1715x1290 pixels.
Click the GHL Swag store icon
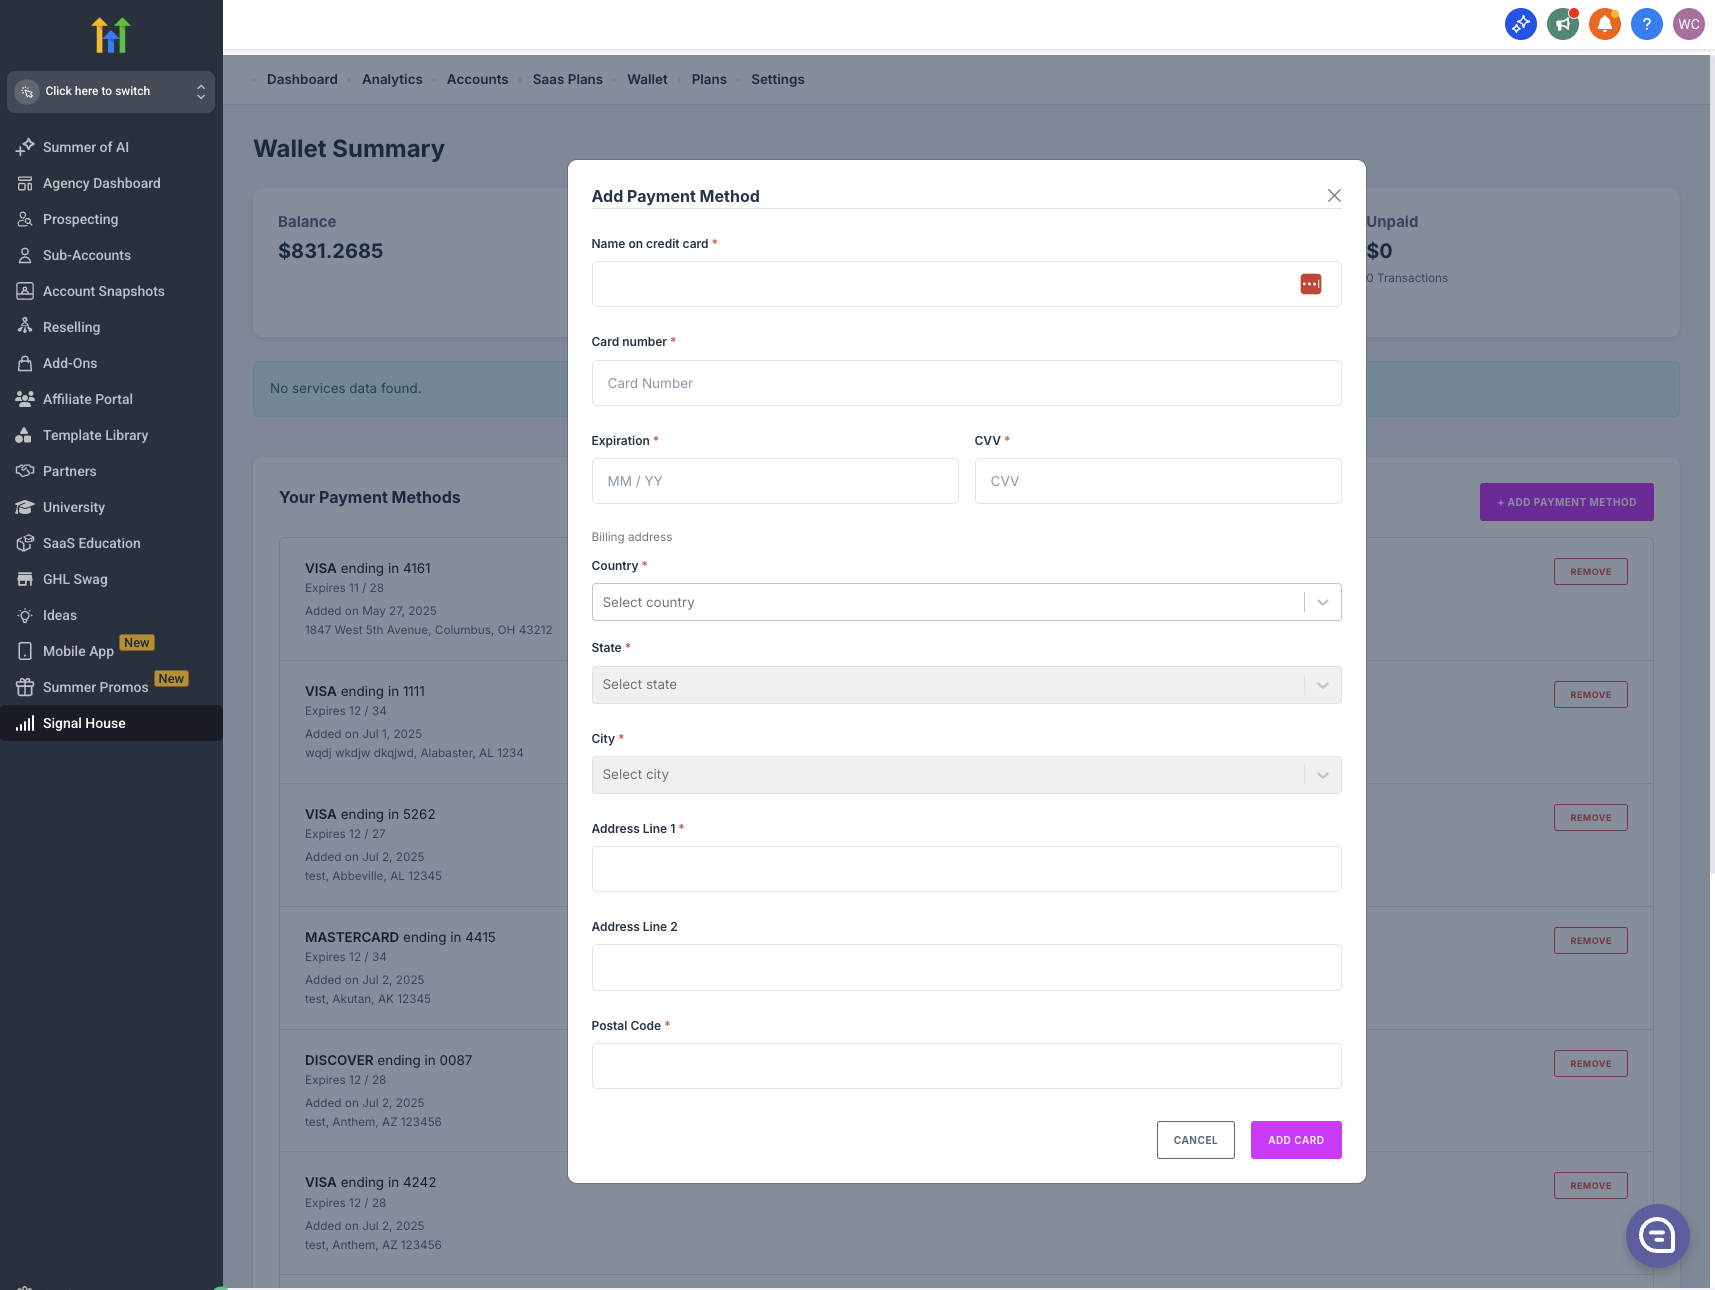pyautogui.click(x=25, y=579)
